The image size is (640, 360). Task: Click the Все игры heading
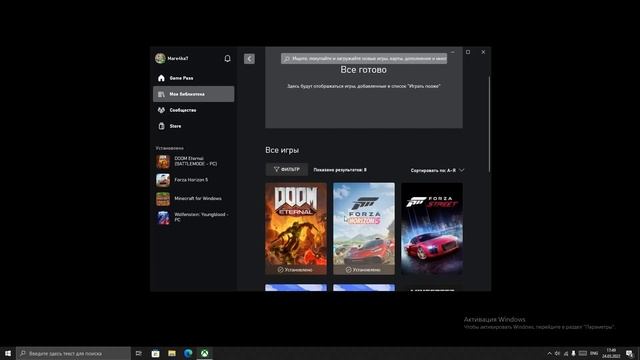pos(282,150)
